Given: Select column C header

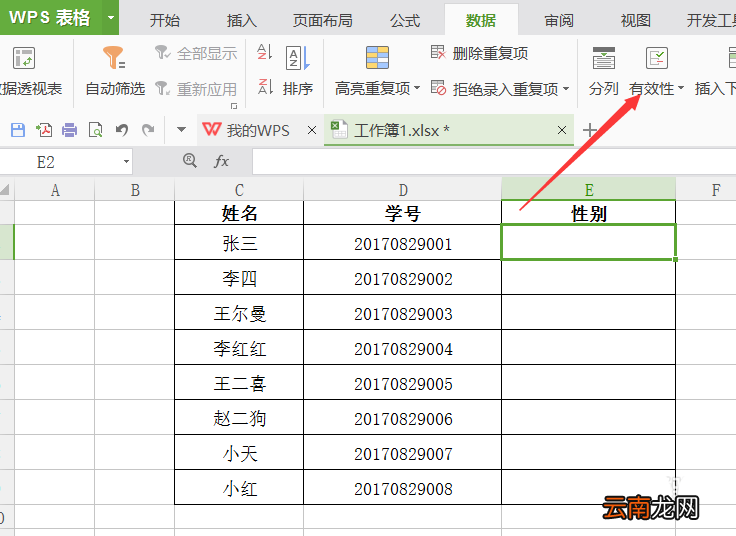Looking at the screenshot, I should tap(239, 190).
